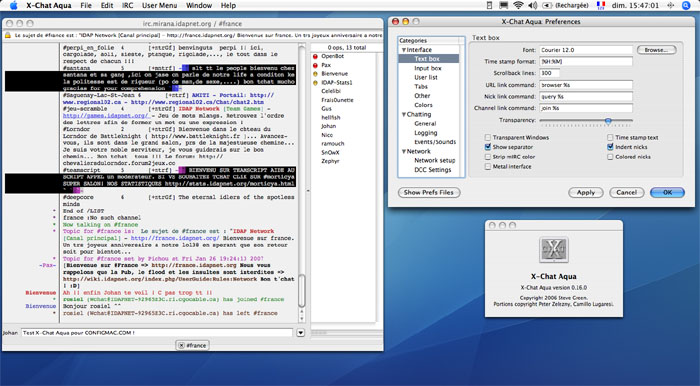Toggle the Metal interface checkbox

pos(488,166)
